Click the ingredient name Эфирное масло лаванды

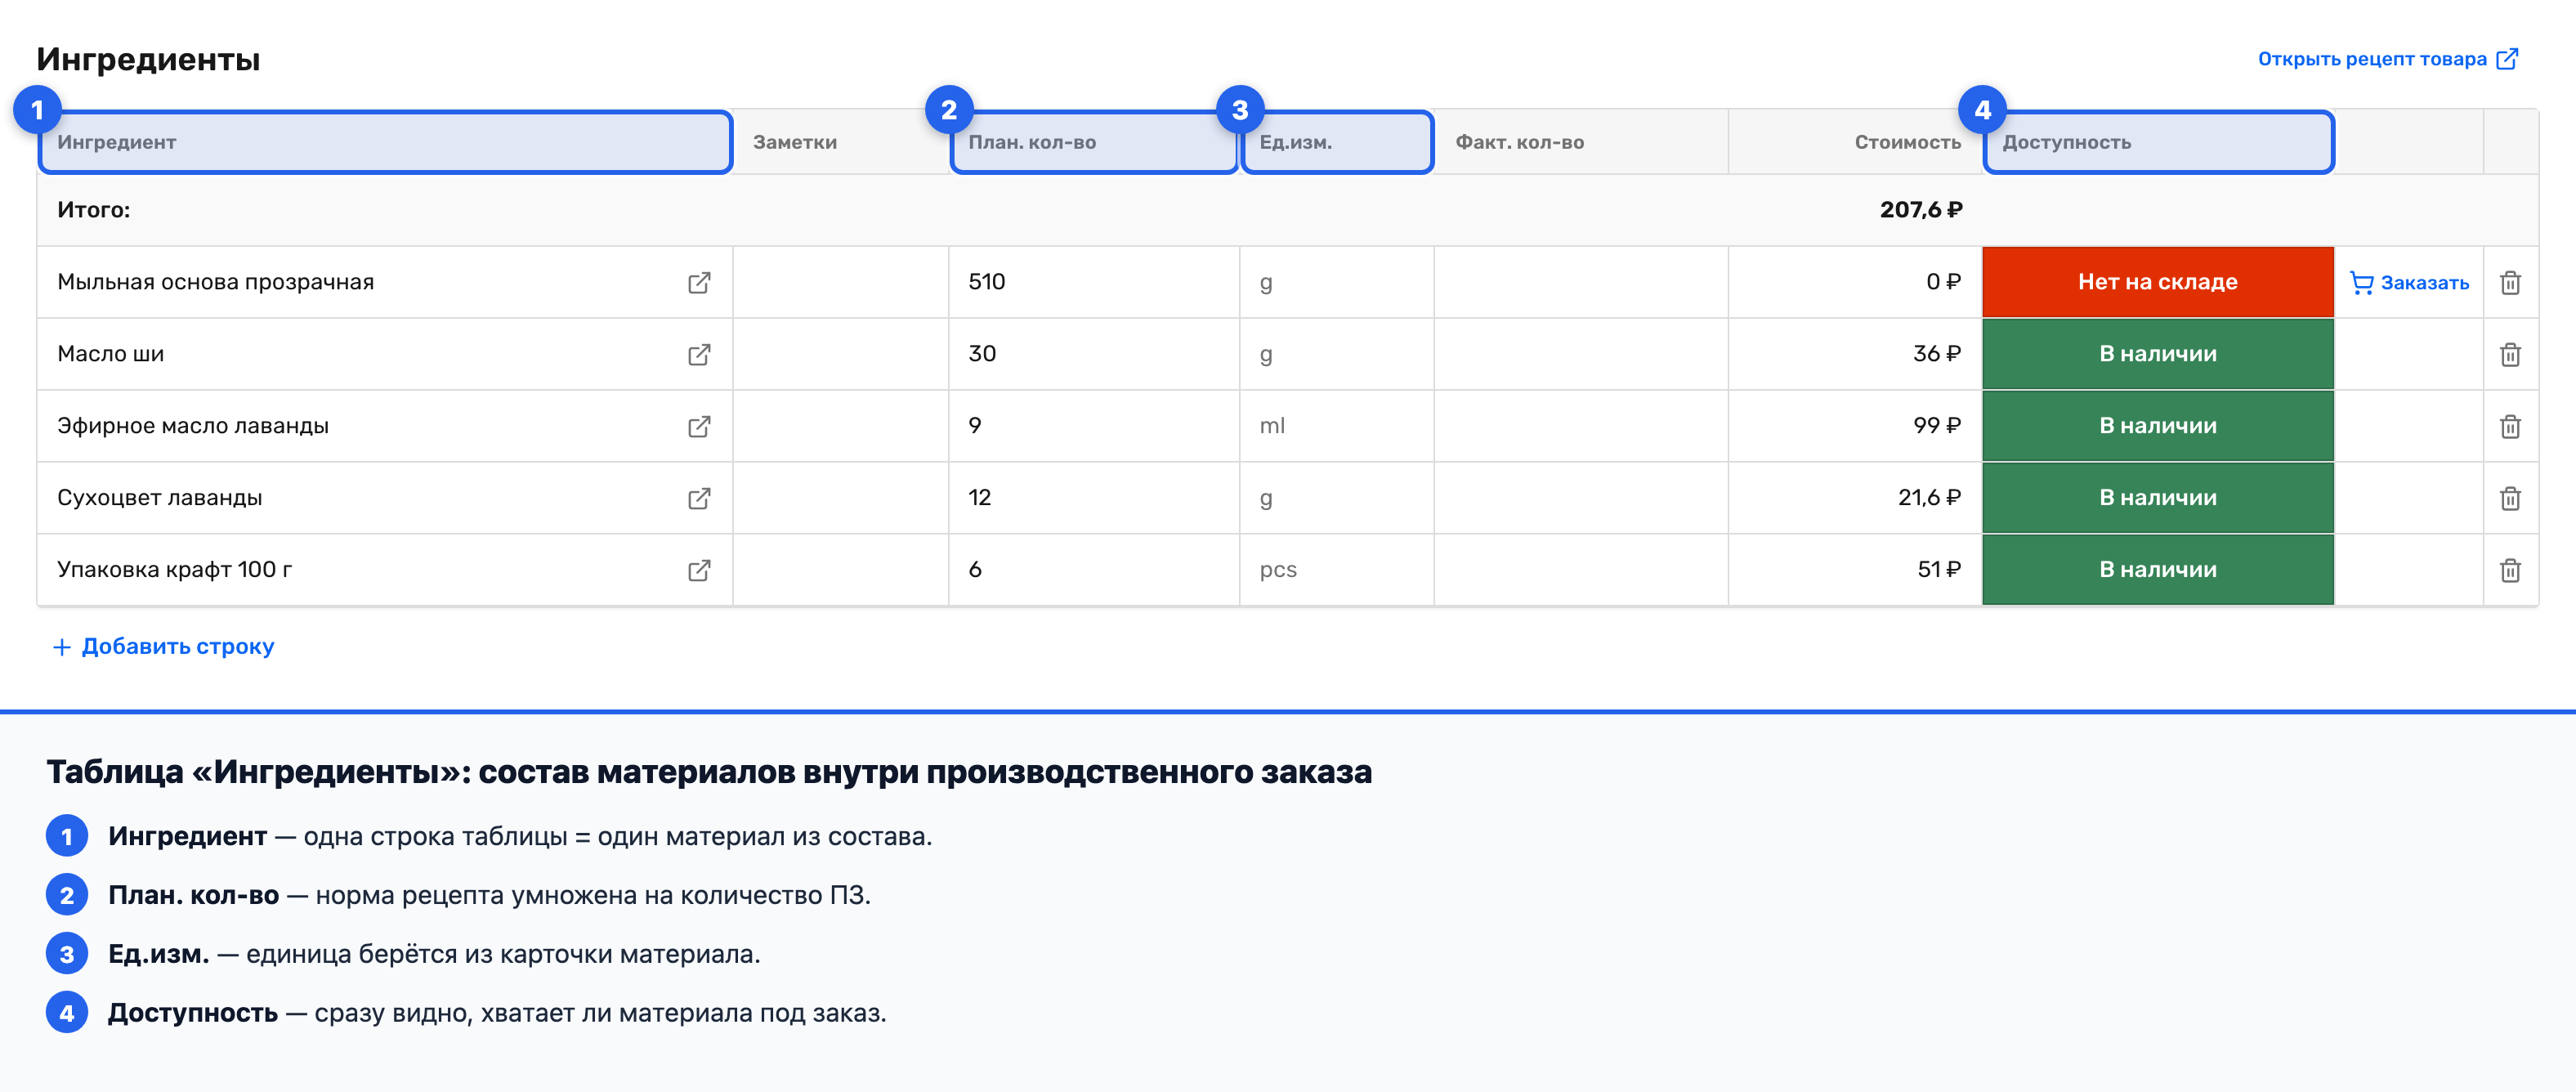tap(193, 426)
